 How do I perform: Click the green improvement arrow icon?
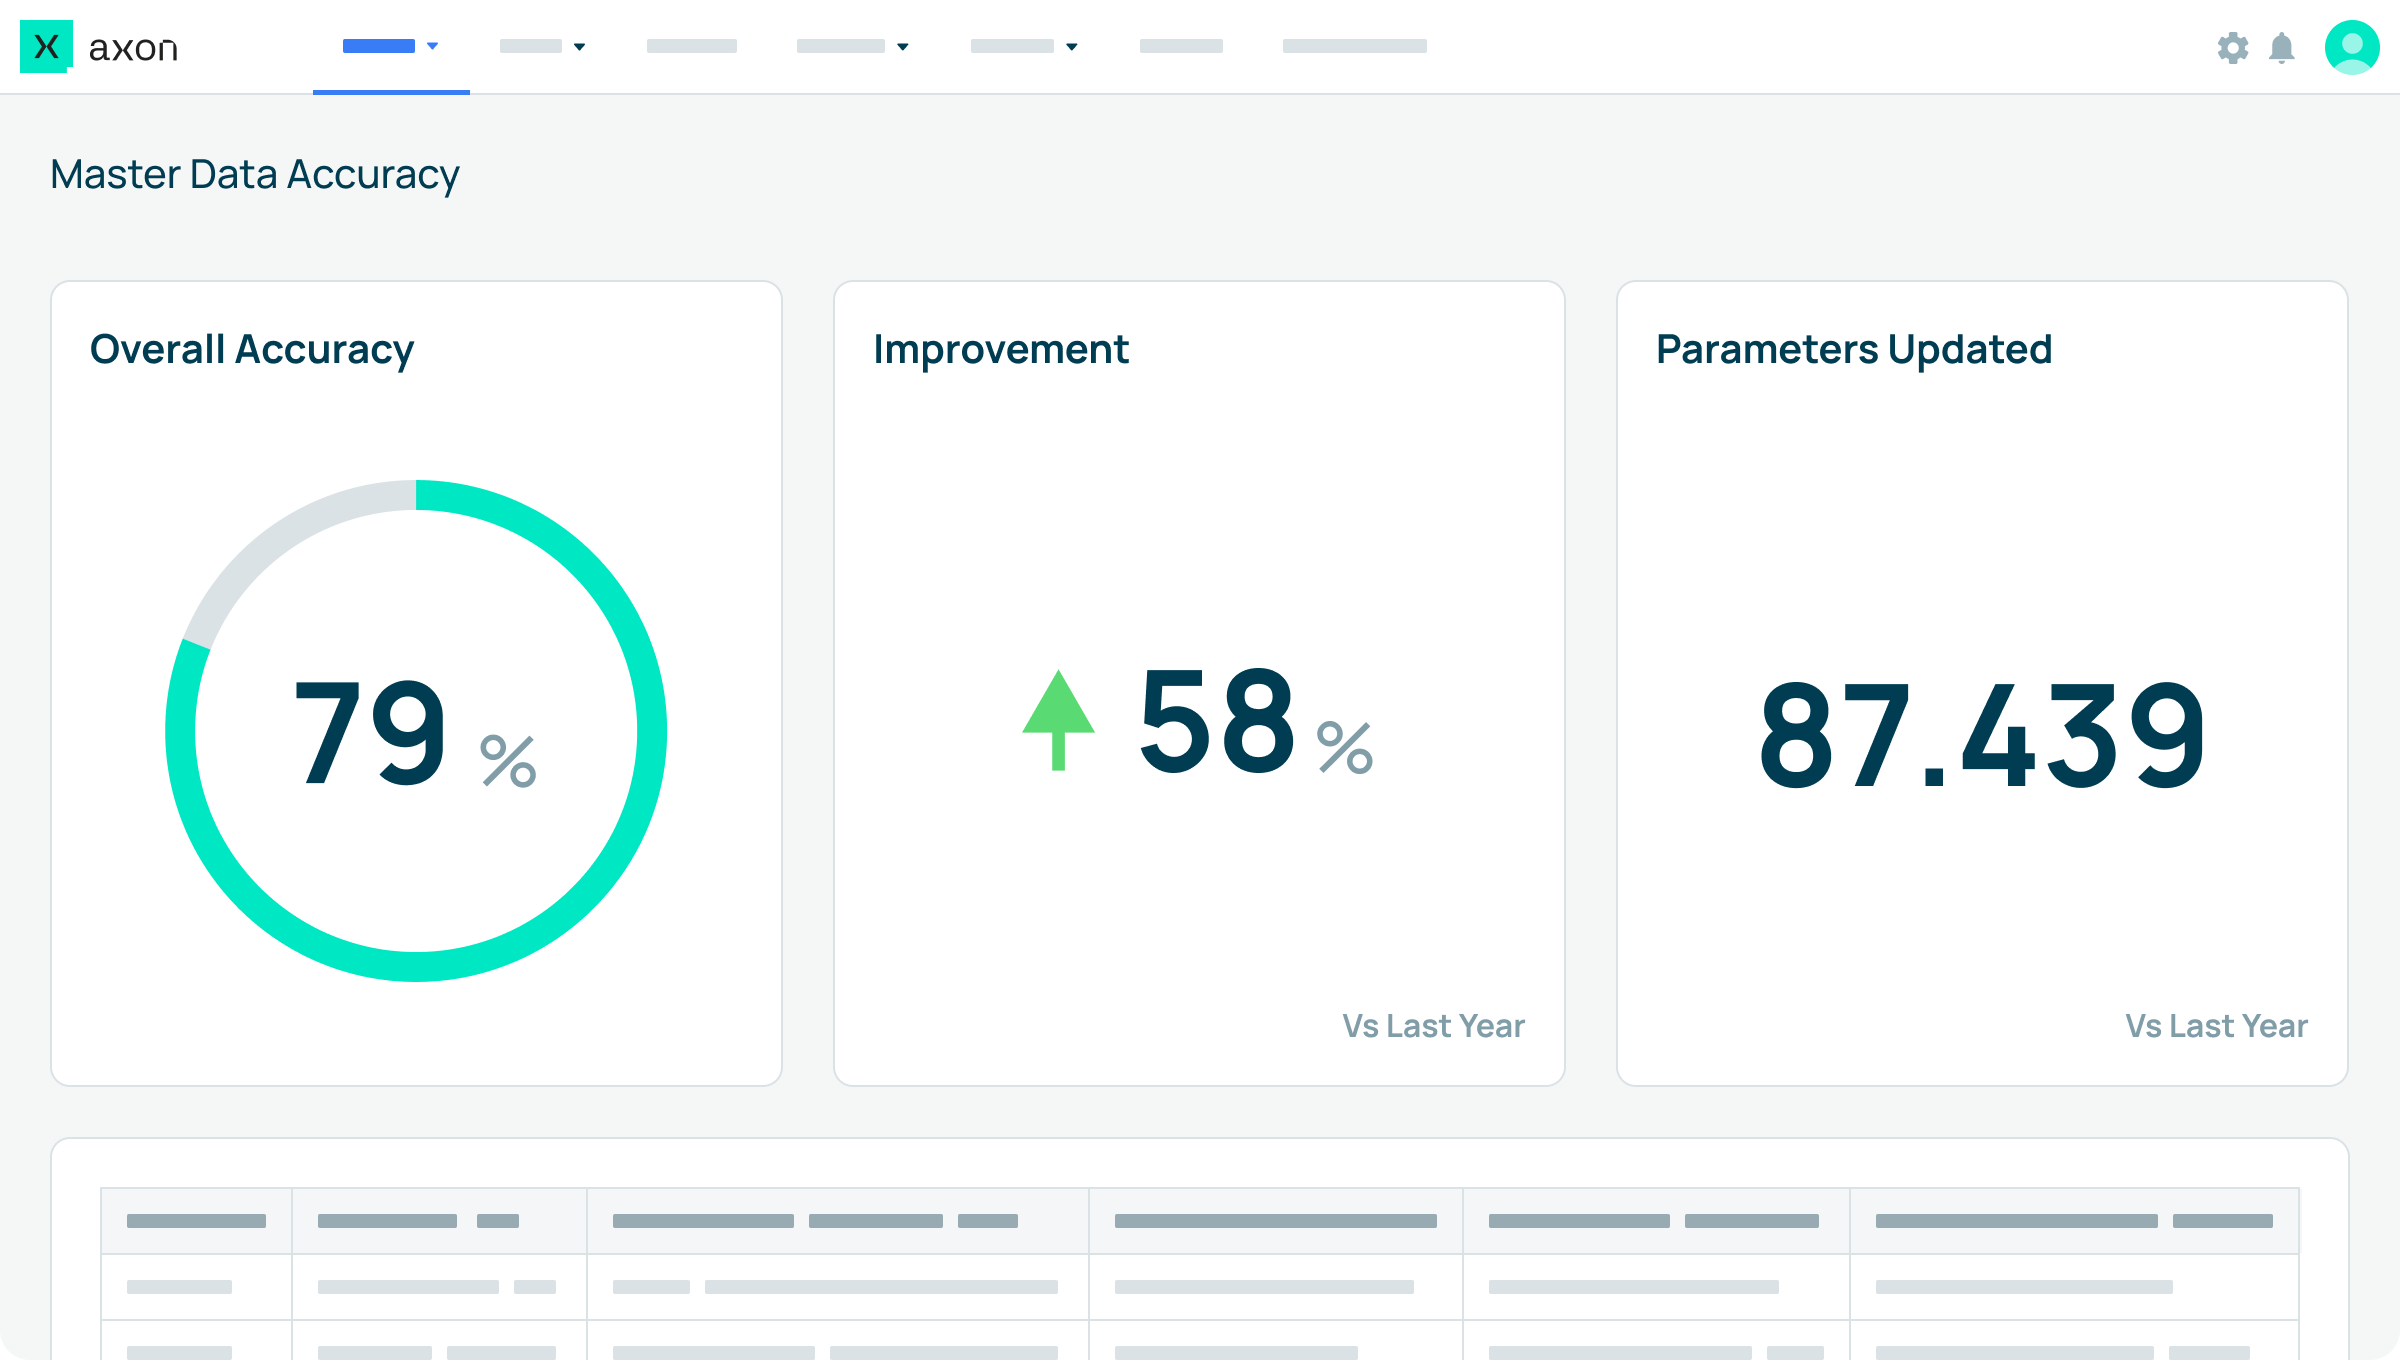tap(1058, 720)
